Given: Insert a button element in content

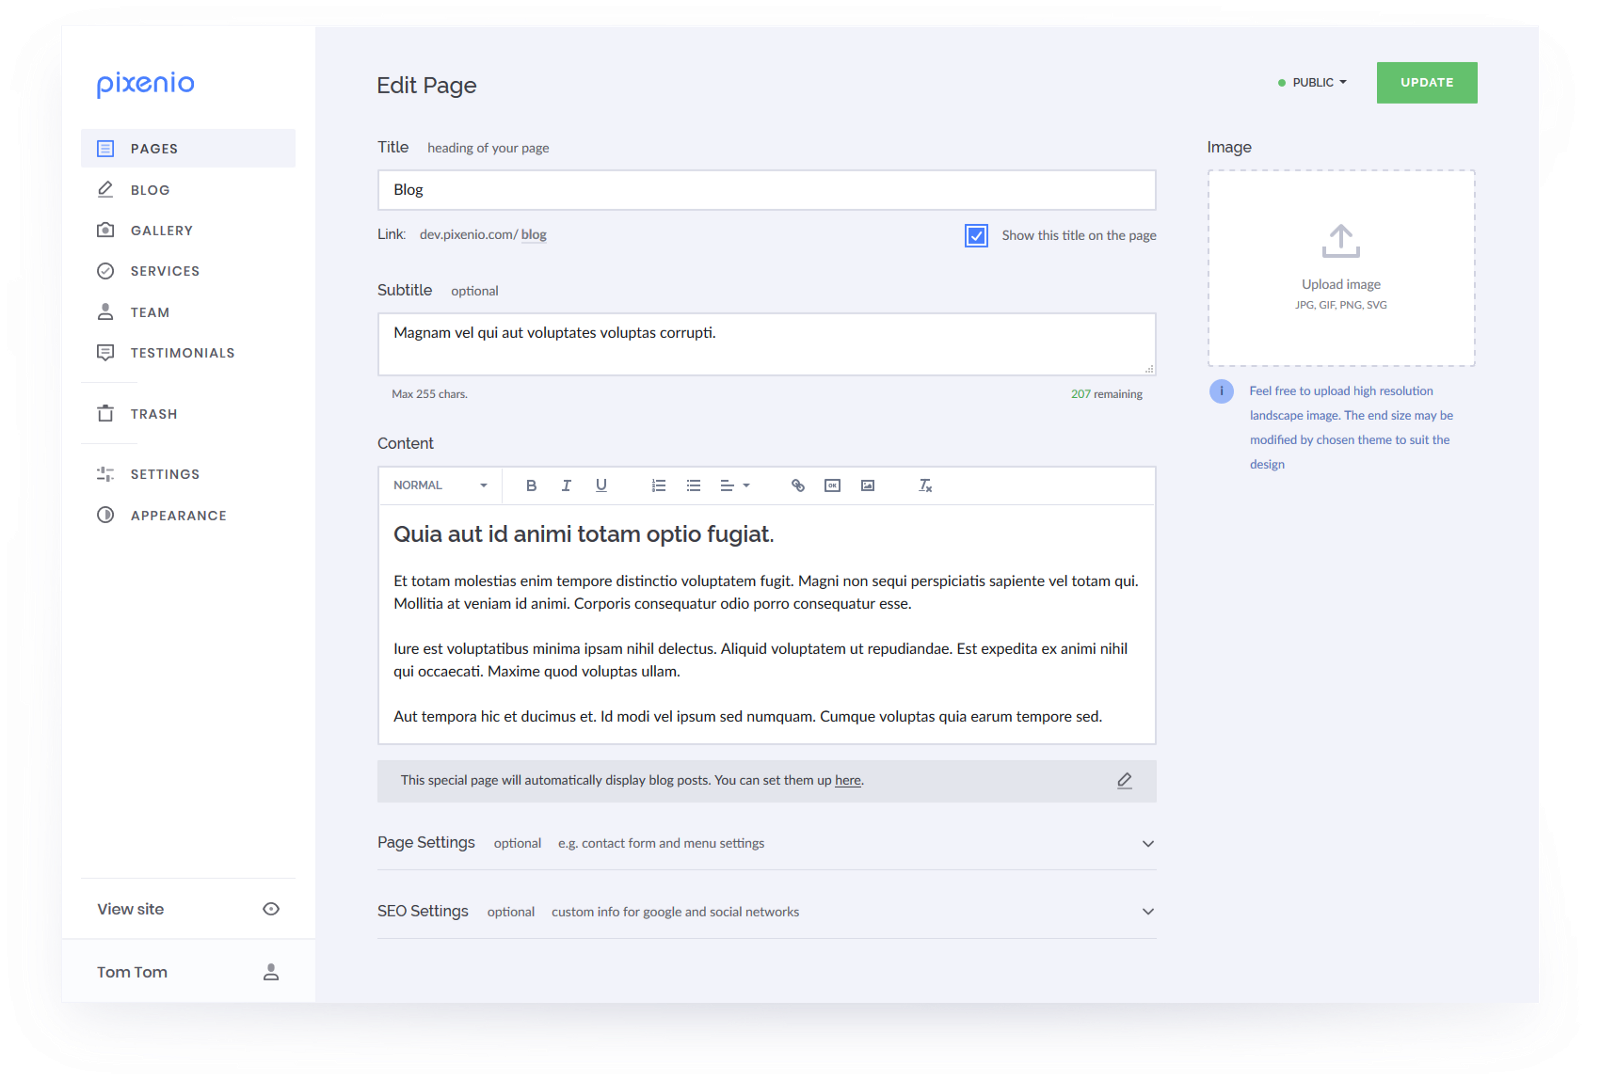Looking at the screenshot, I should pyautogui.click(x=832, y=486).
